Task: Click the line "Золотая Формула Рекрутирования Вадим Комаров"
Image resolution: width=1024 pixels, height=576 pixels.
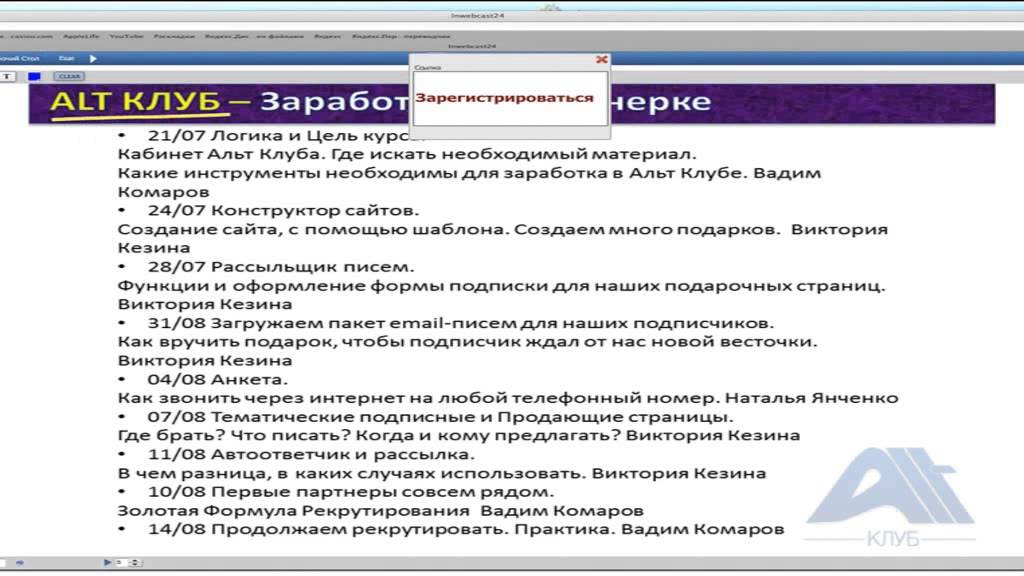Action: tap(381, 511)
